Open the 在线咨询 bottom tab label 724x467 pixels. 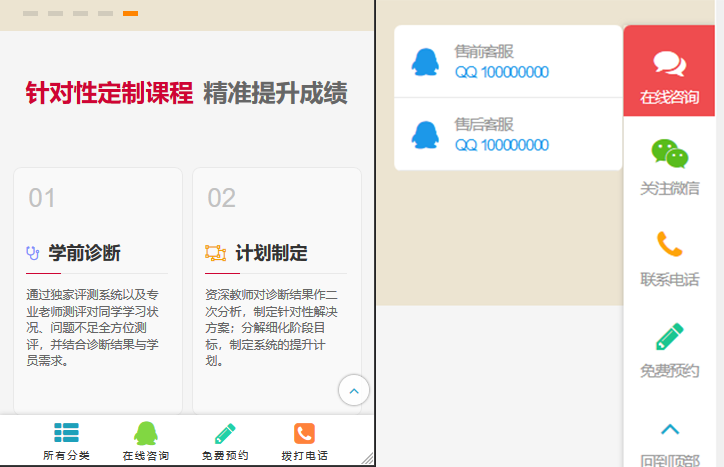pyautogui.click(x=146, y=455)
